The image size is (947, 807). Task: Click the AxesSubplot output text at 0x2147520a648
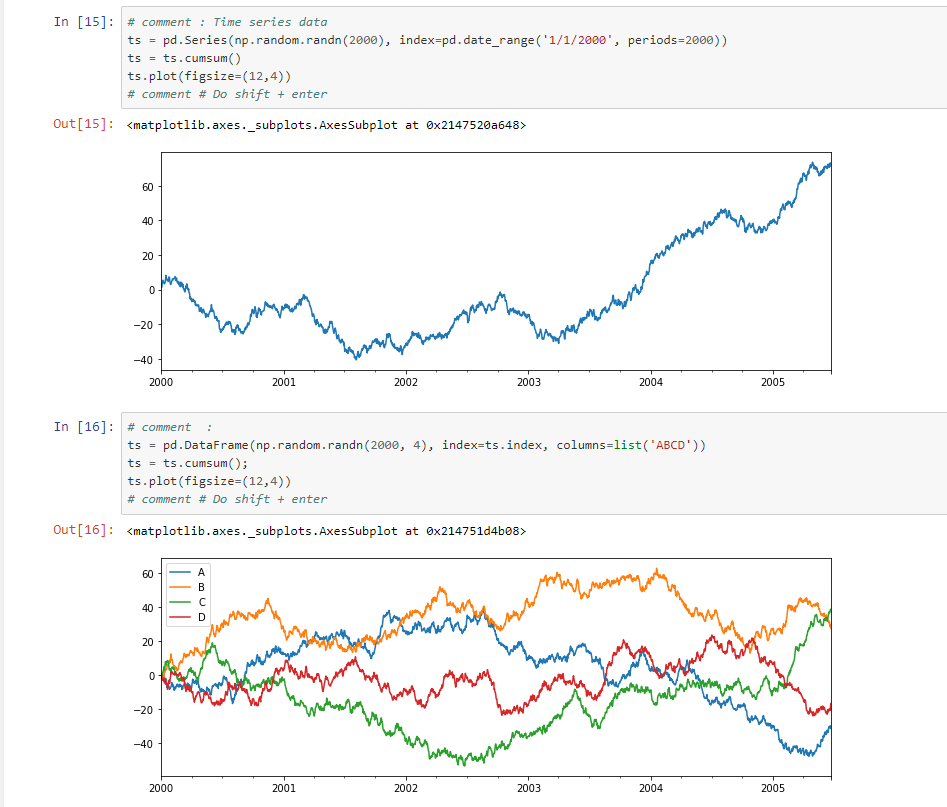[x=326, y=125]
